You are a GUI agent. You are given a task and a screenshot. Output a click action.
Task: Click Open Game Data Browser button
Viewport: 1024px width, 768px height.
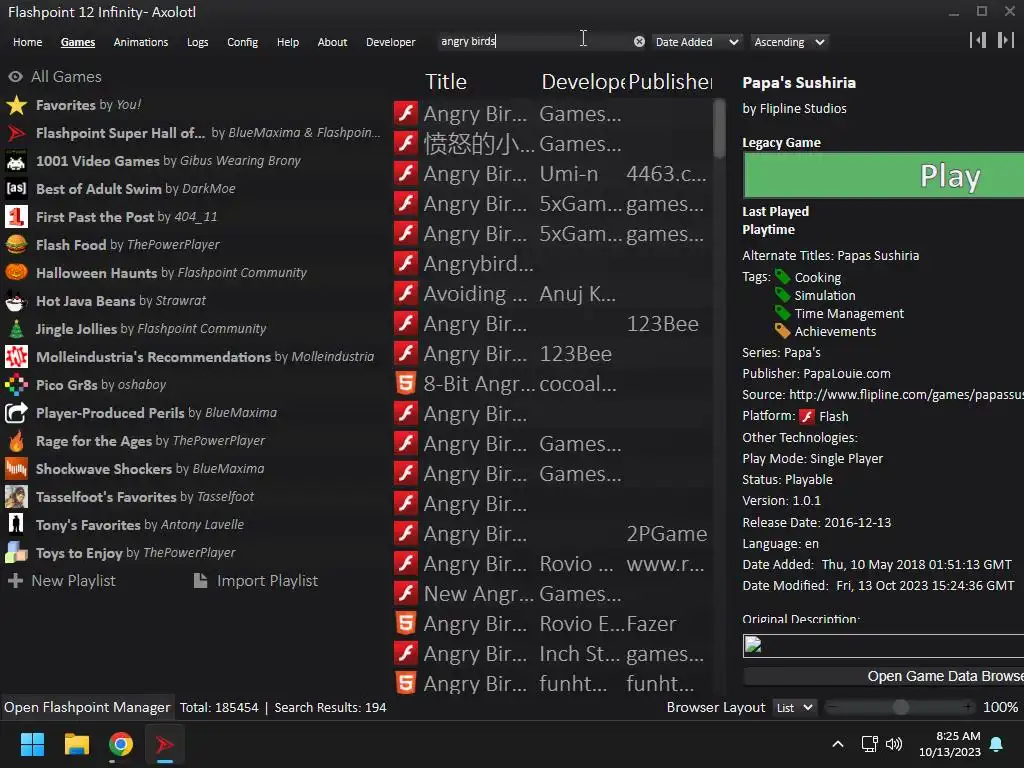[x=884, y=677]
